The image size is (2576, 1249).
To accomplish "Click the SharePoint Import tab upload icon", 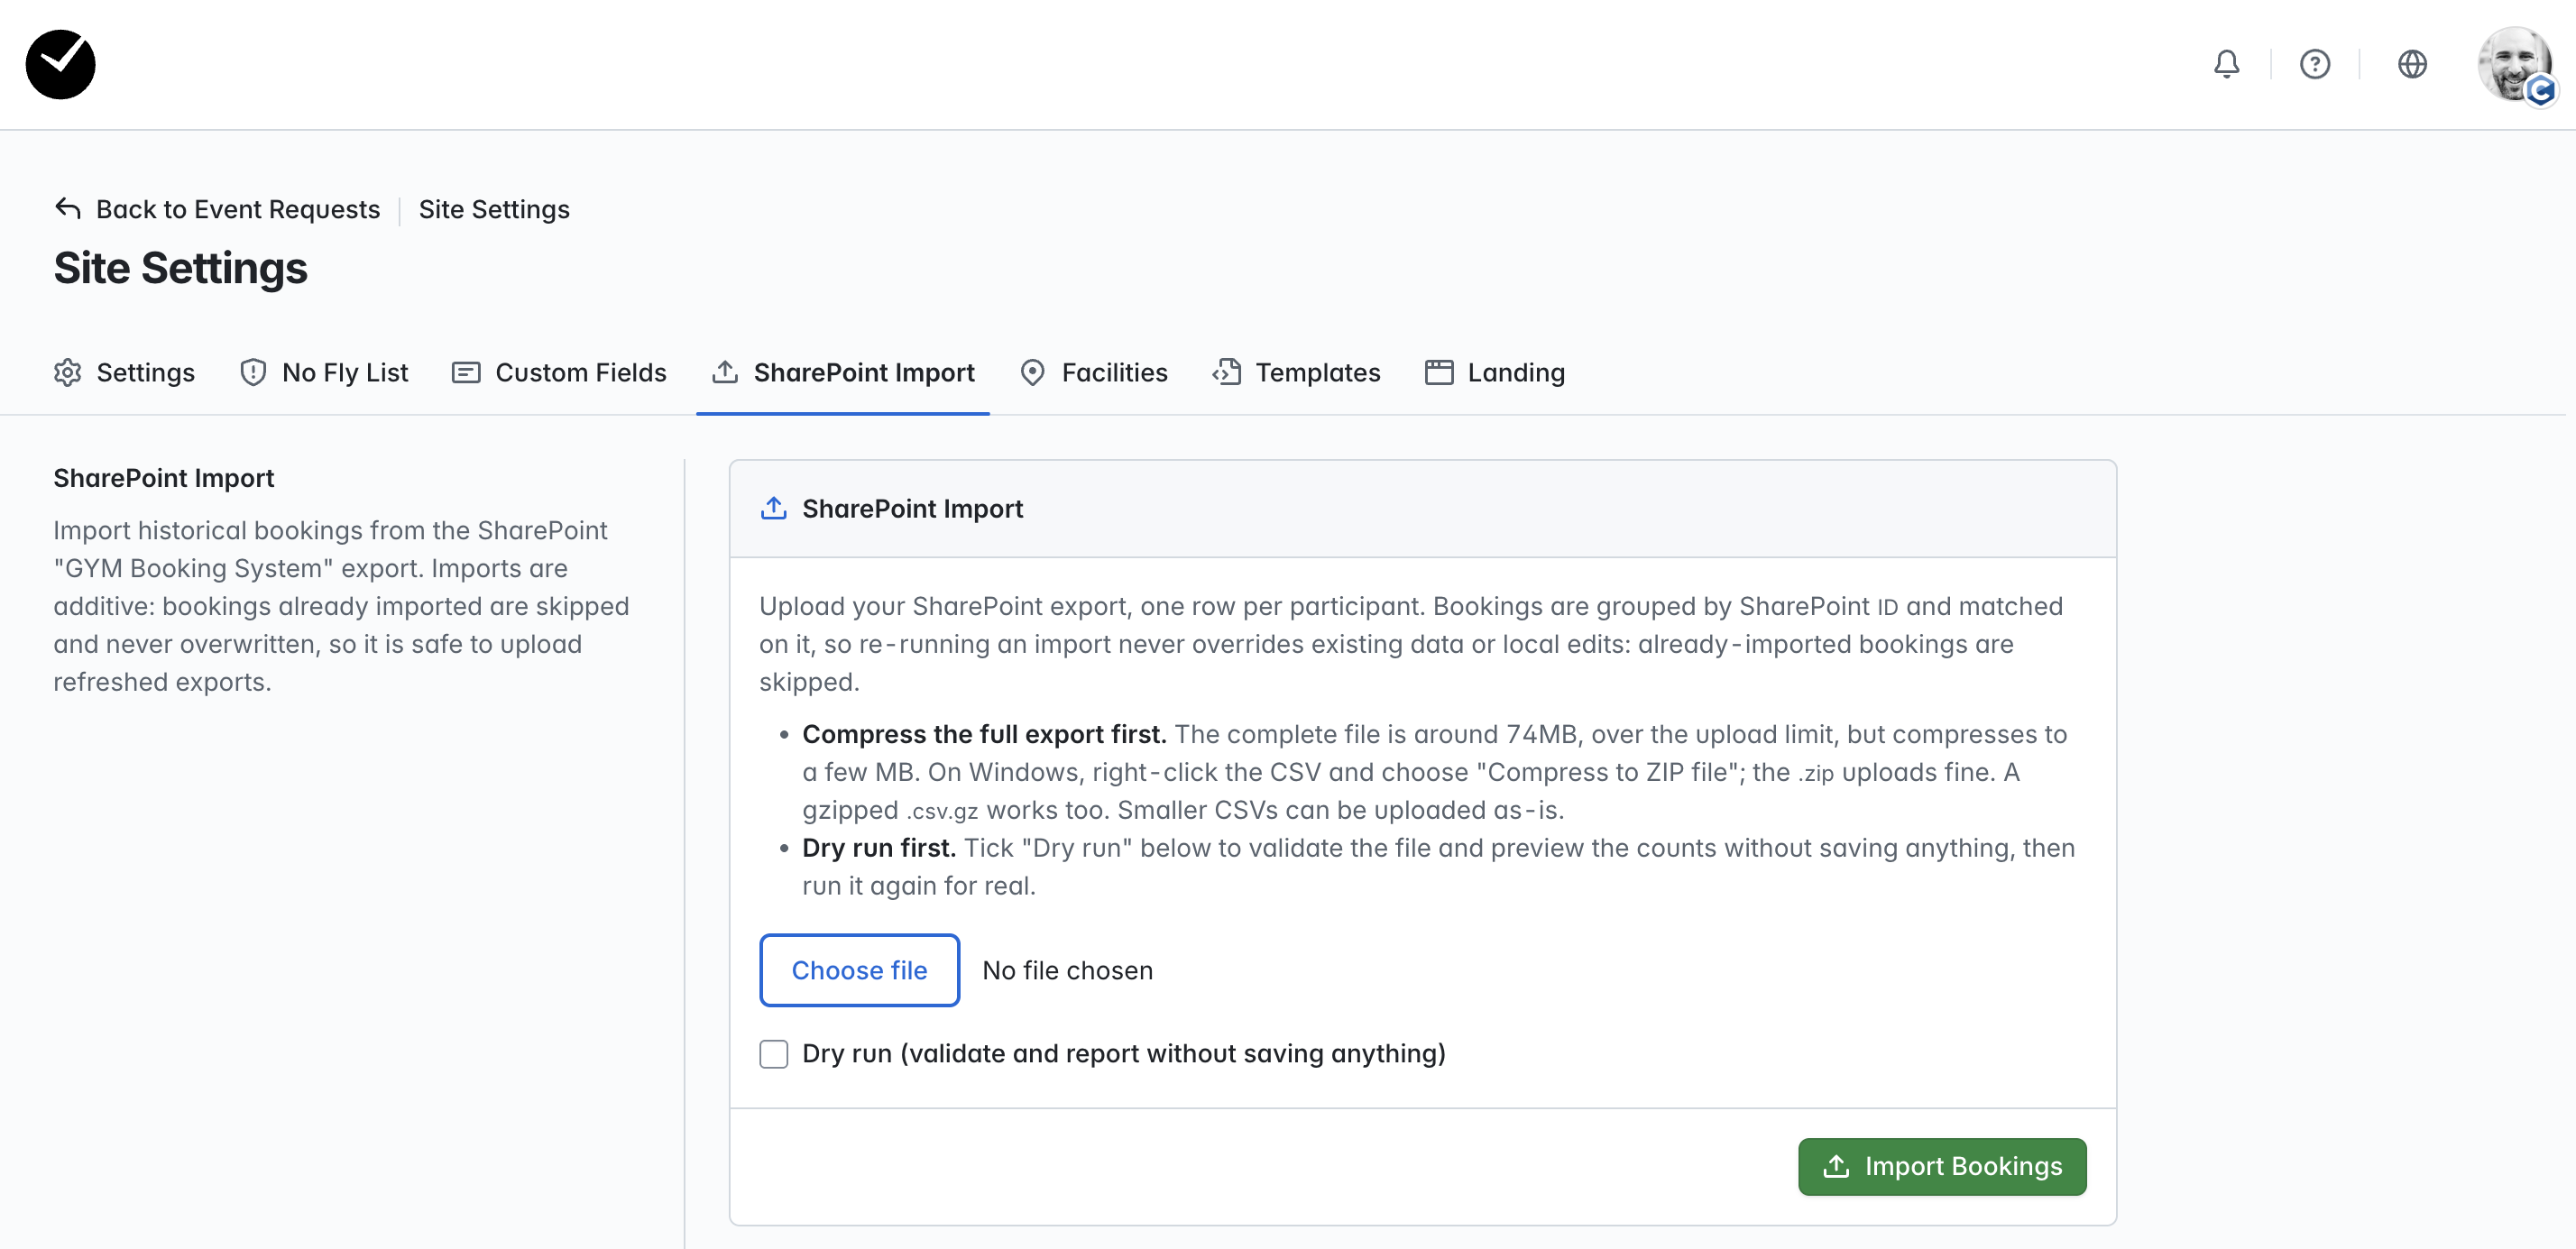I will point(725,372).
